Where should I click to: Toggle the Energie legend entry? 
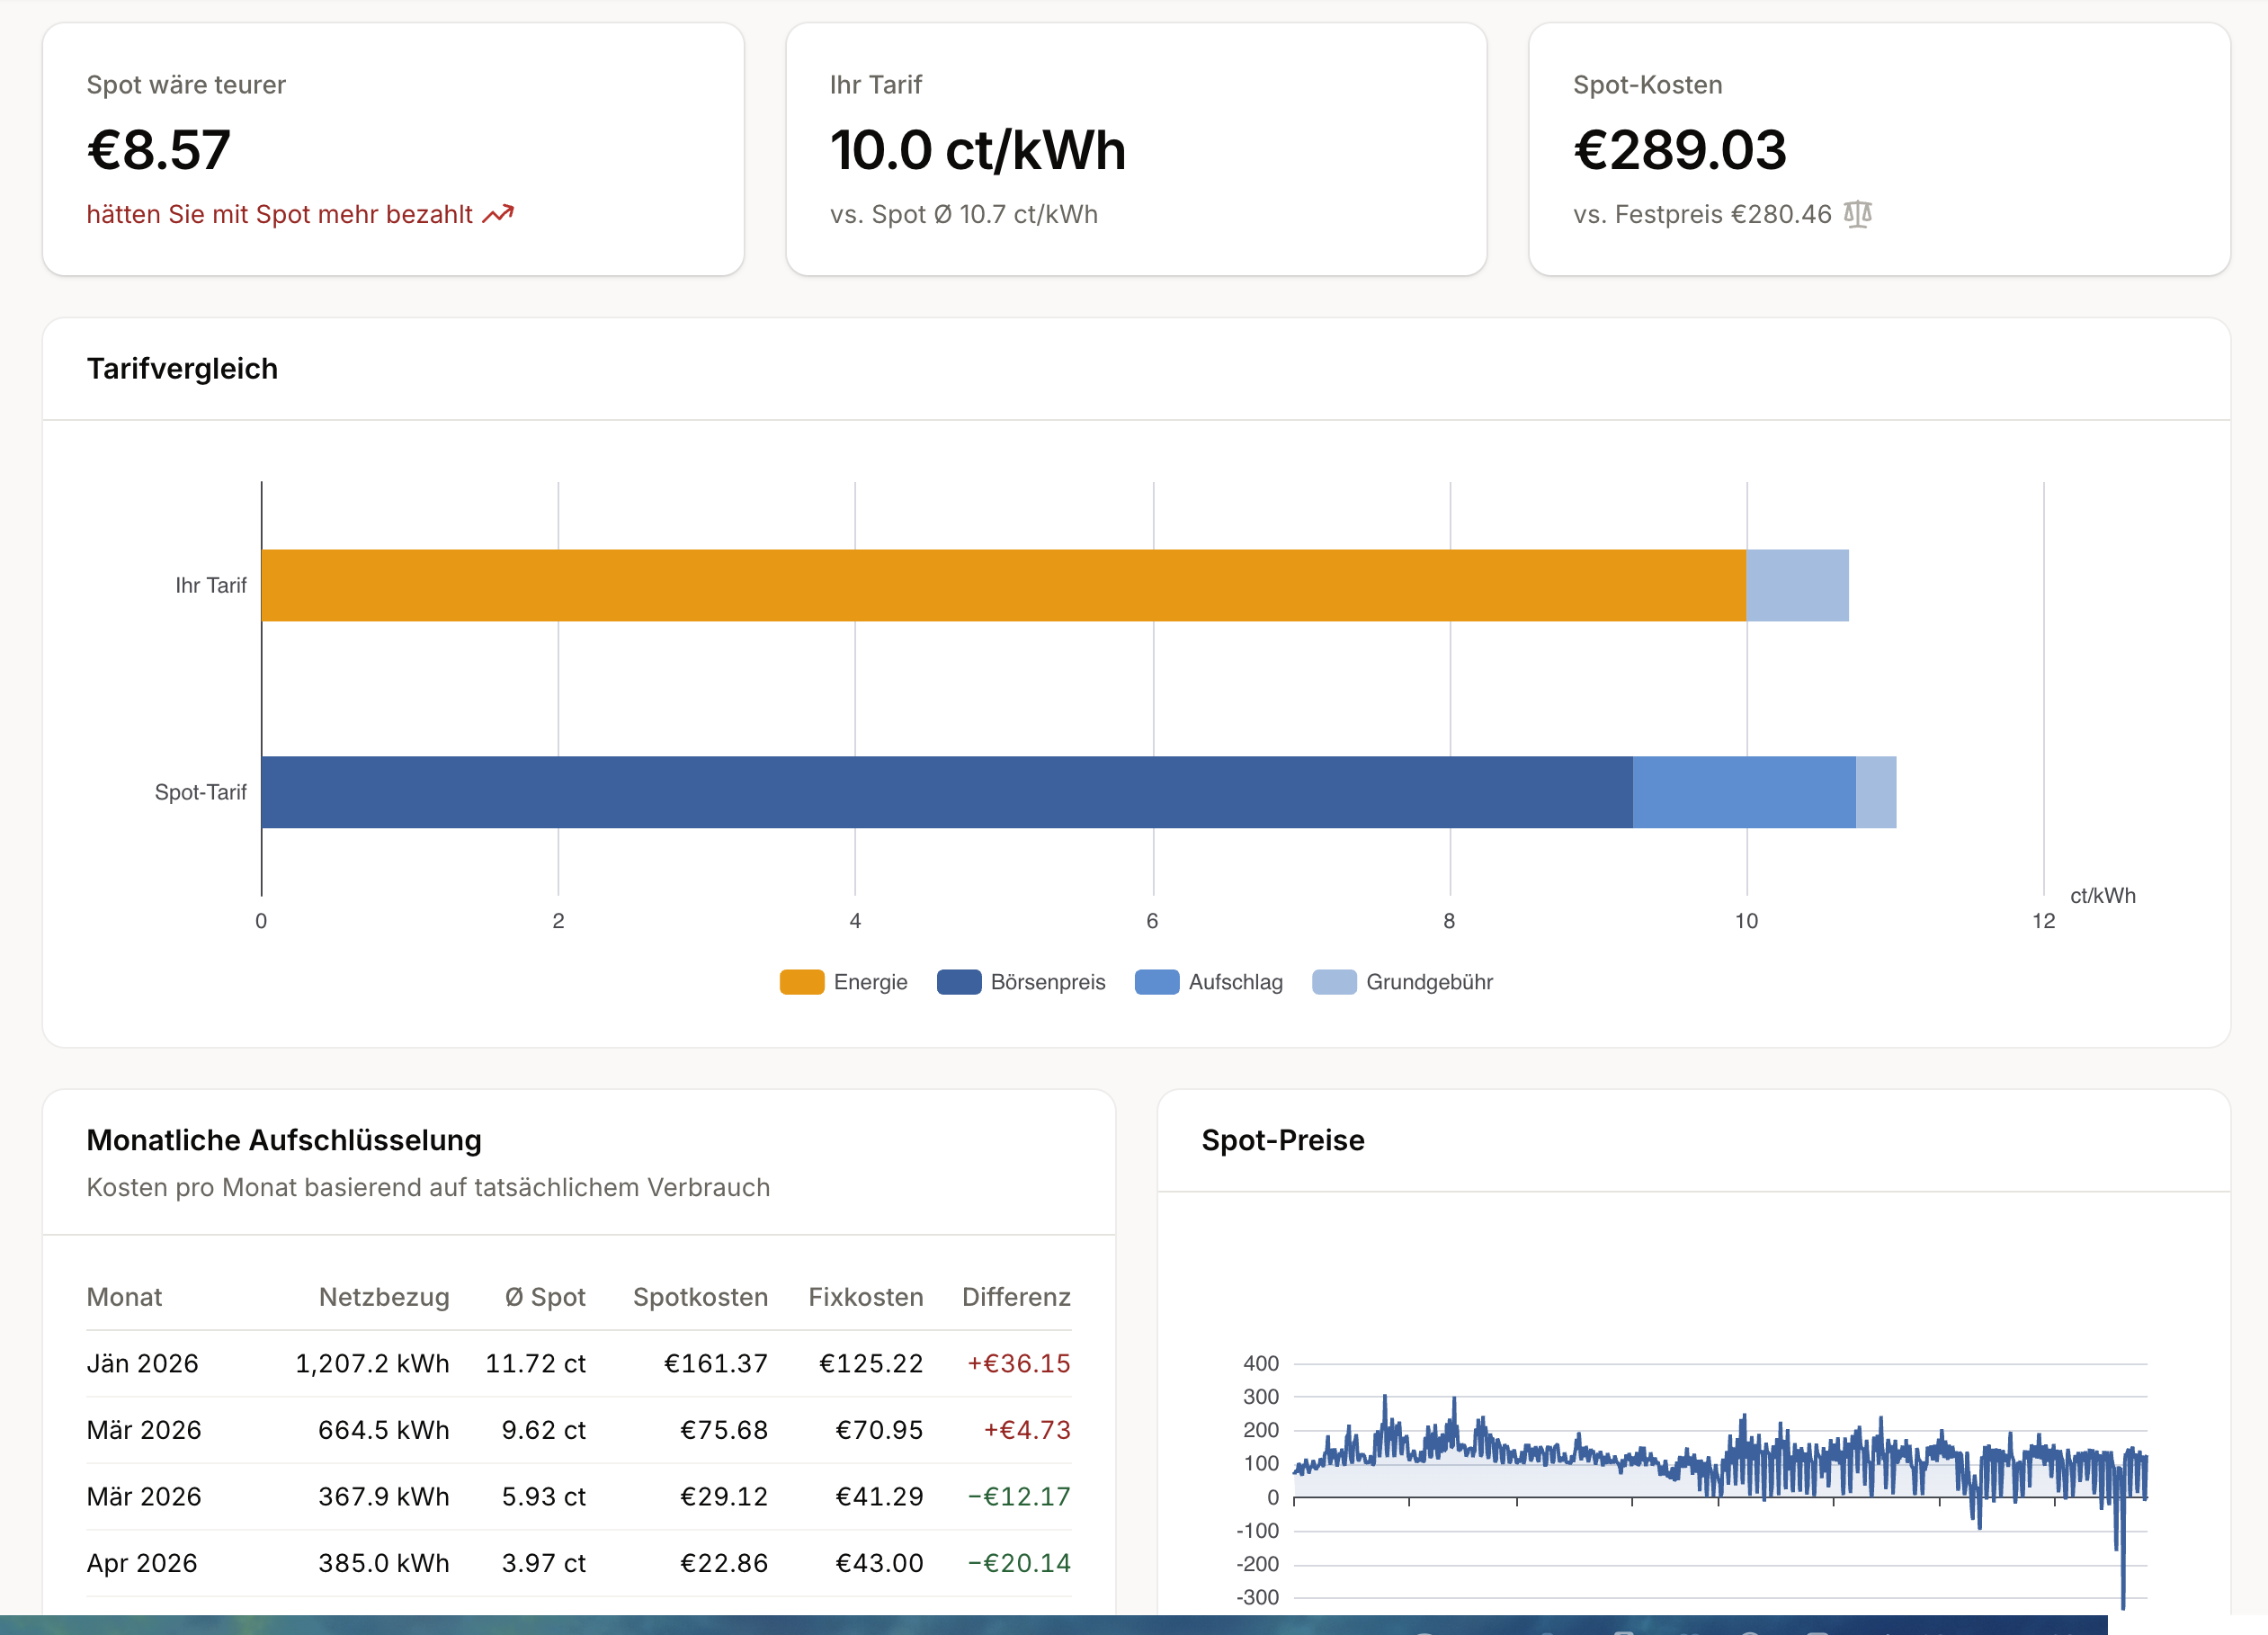(844, 982)
